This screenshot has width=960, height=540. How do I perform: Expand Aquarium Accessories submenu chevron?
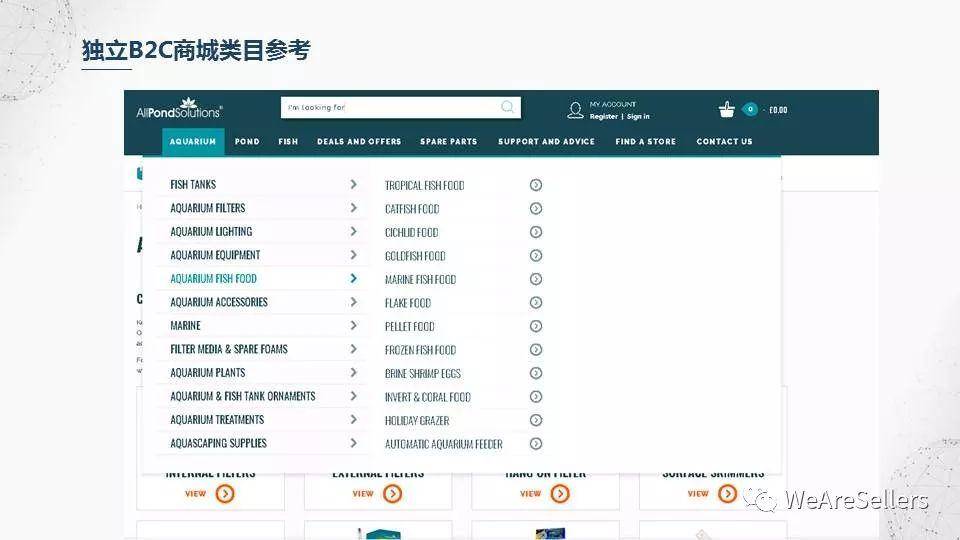353,302
